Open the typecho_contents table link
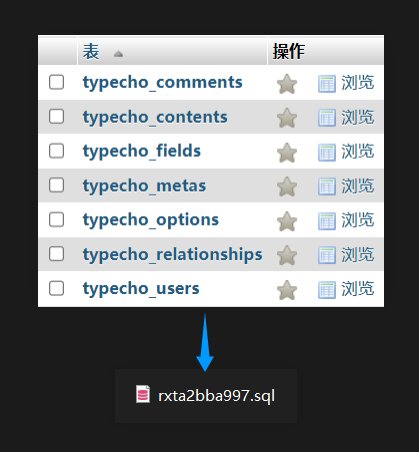The height and width of the screenshot is (452, 419). click(155, 117)
